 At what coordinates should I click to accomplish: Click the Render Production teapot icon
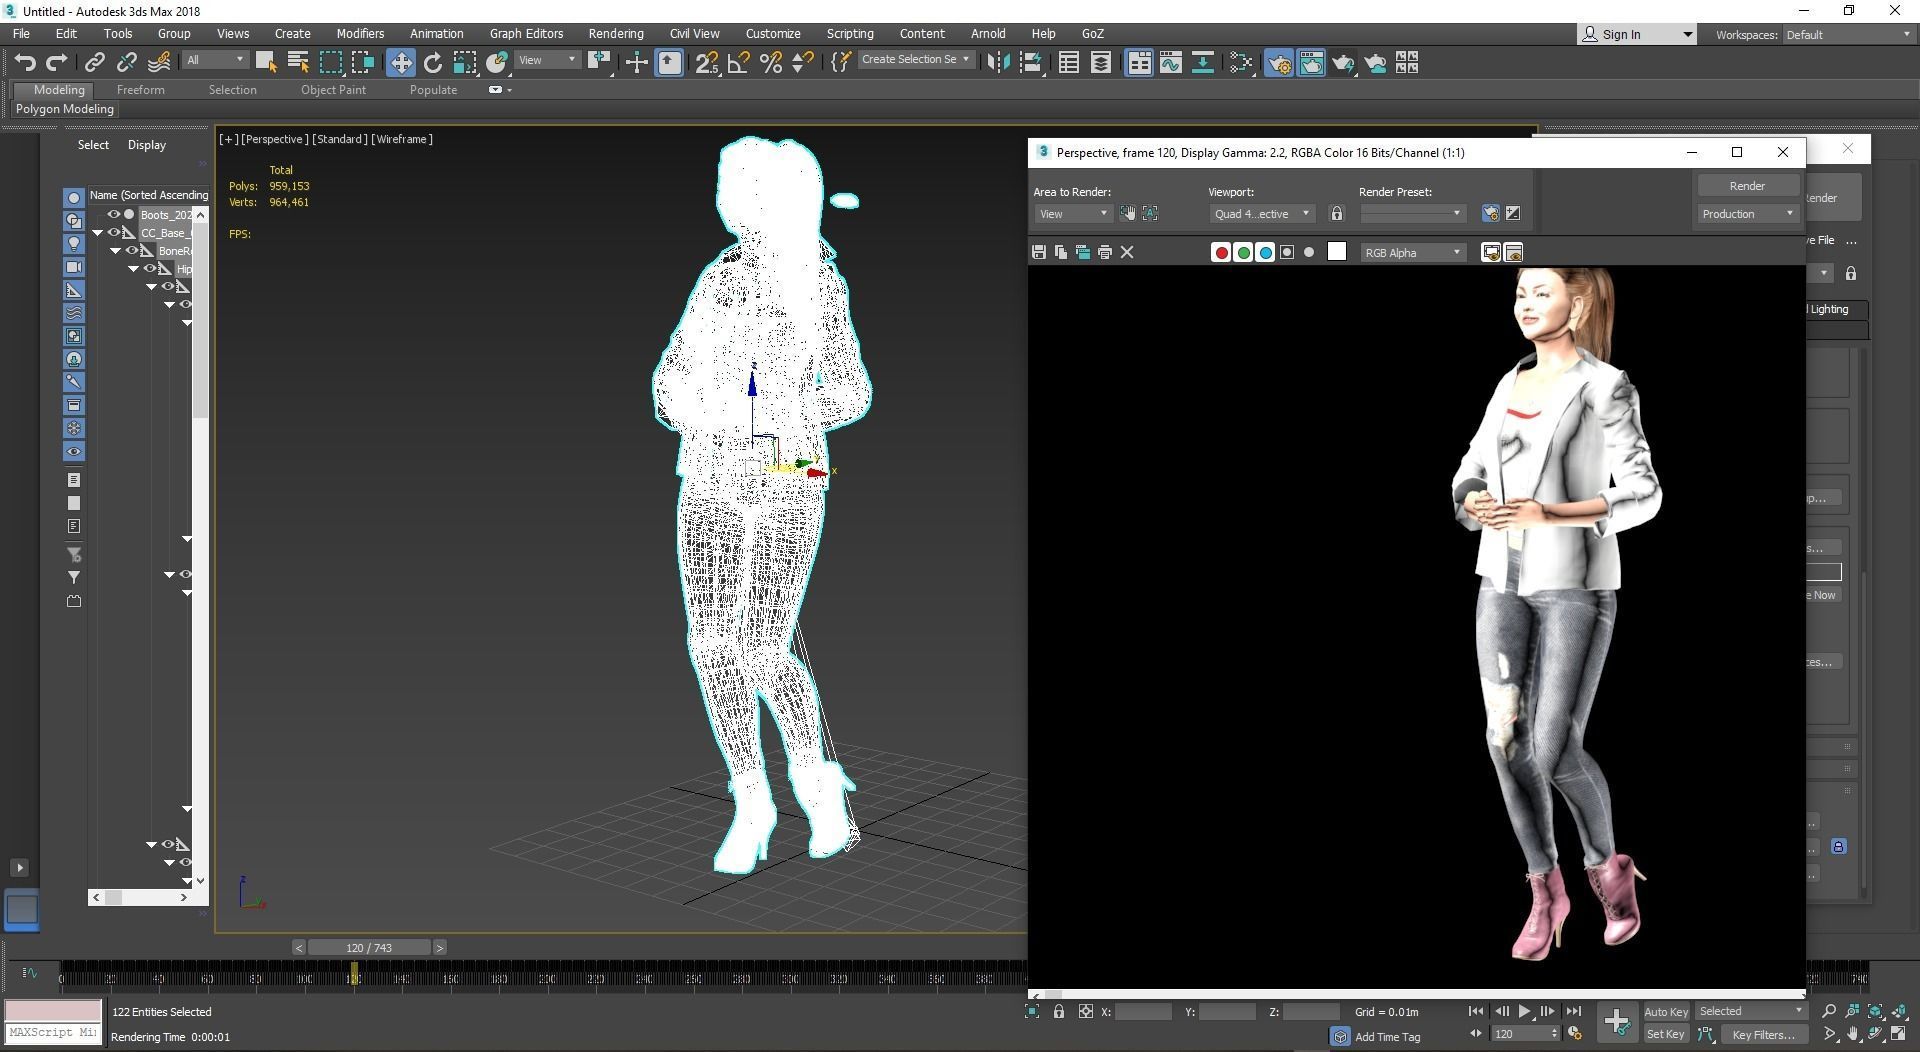(1343, 63)
